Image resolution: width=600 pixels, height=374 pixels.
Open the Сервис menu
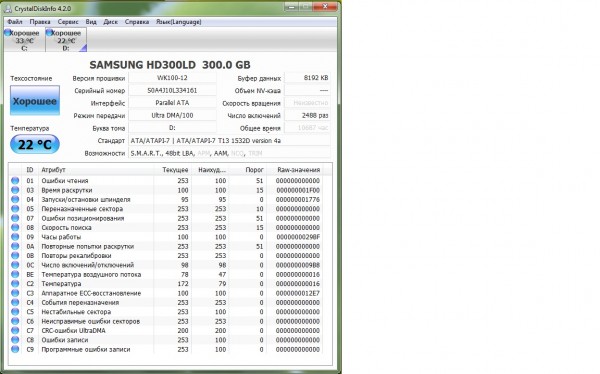point(68,22)
